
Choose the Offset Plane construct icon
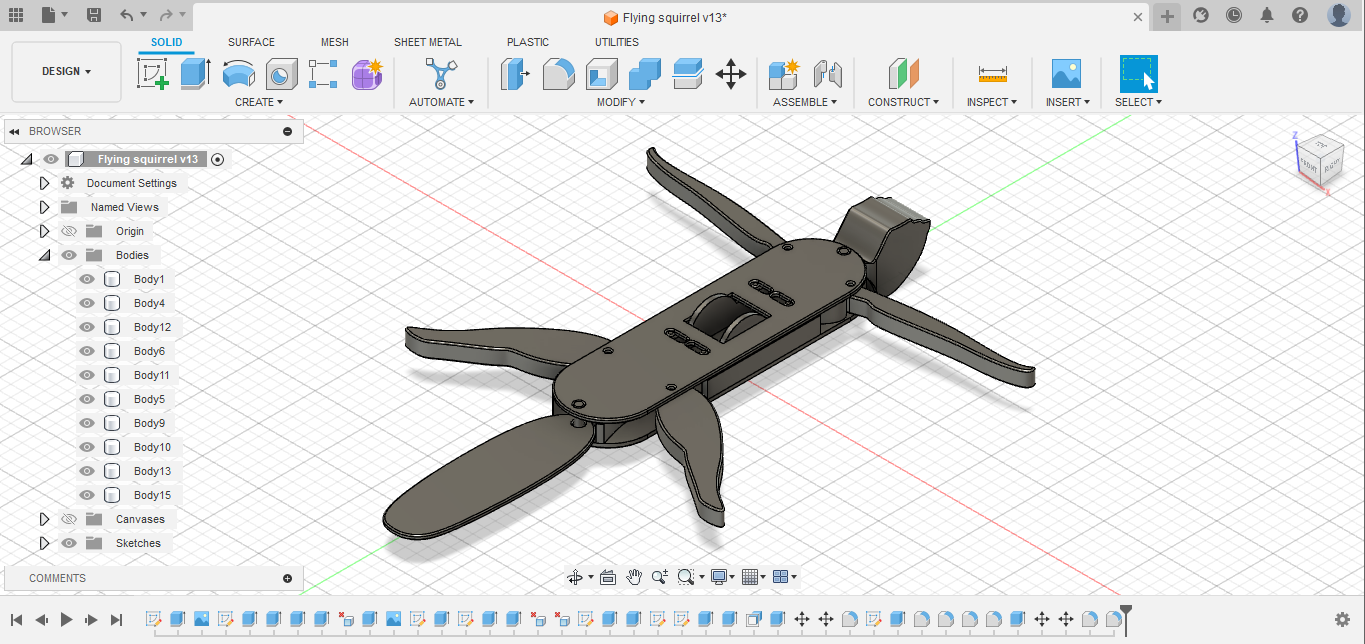point(903,74)
